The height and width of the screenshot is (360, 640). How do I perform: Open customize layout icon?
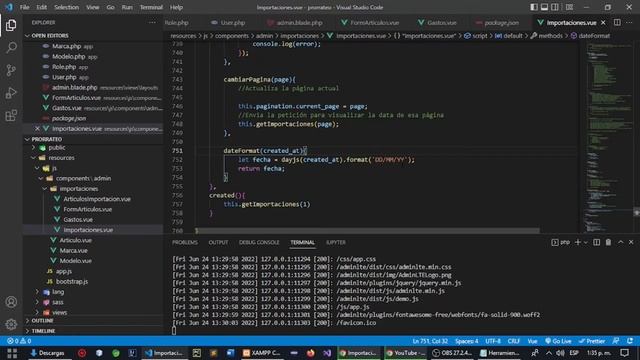click(569, 7)
